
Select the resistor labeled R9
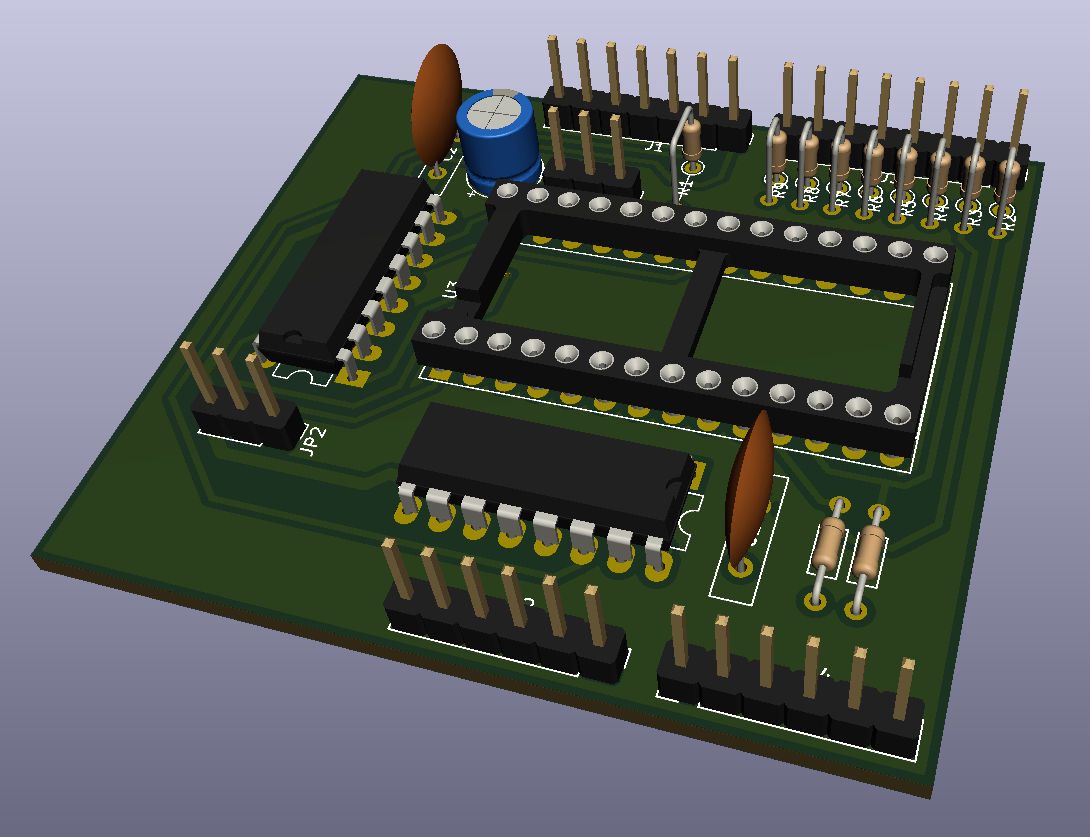775,160
